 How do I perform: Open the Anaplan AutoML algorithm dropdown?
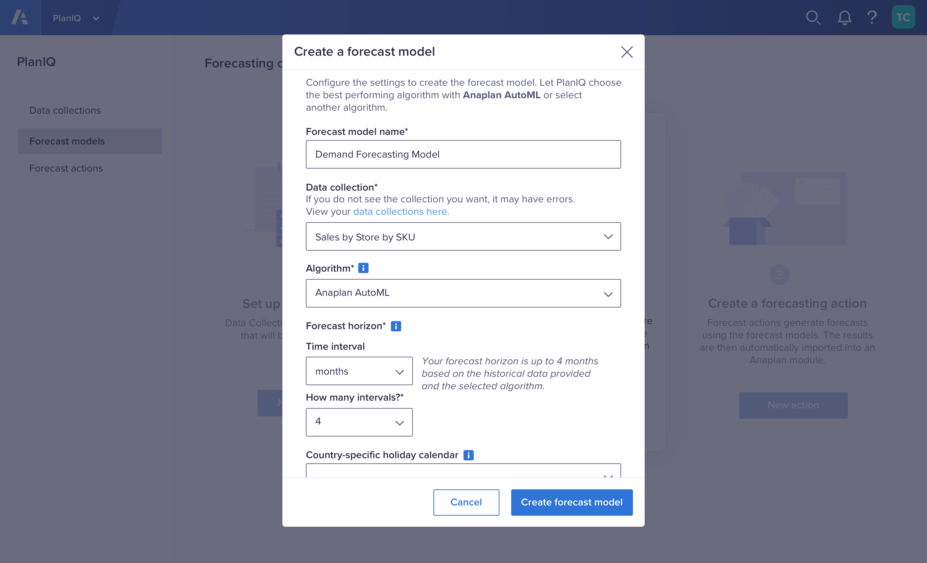pos(463,293)
